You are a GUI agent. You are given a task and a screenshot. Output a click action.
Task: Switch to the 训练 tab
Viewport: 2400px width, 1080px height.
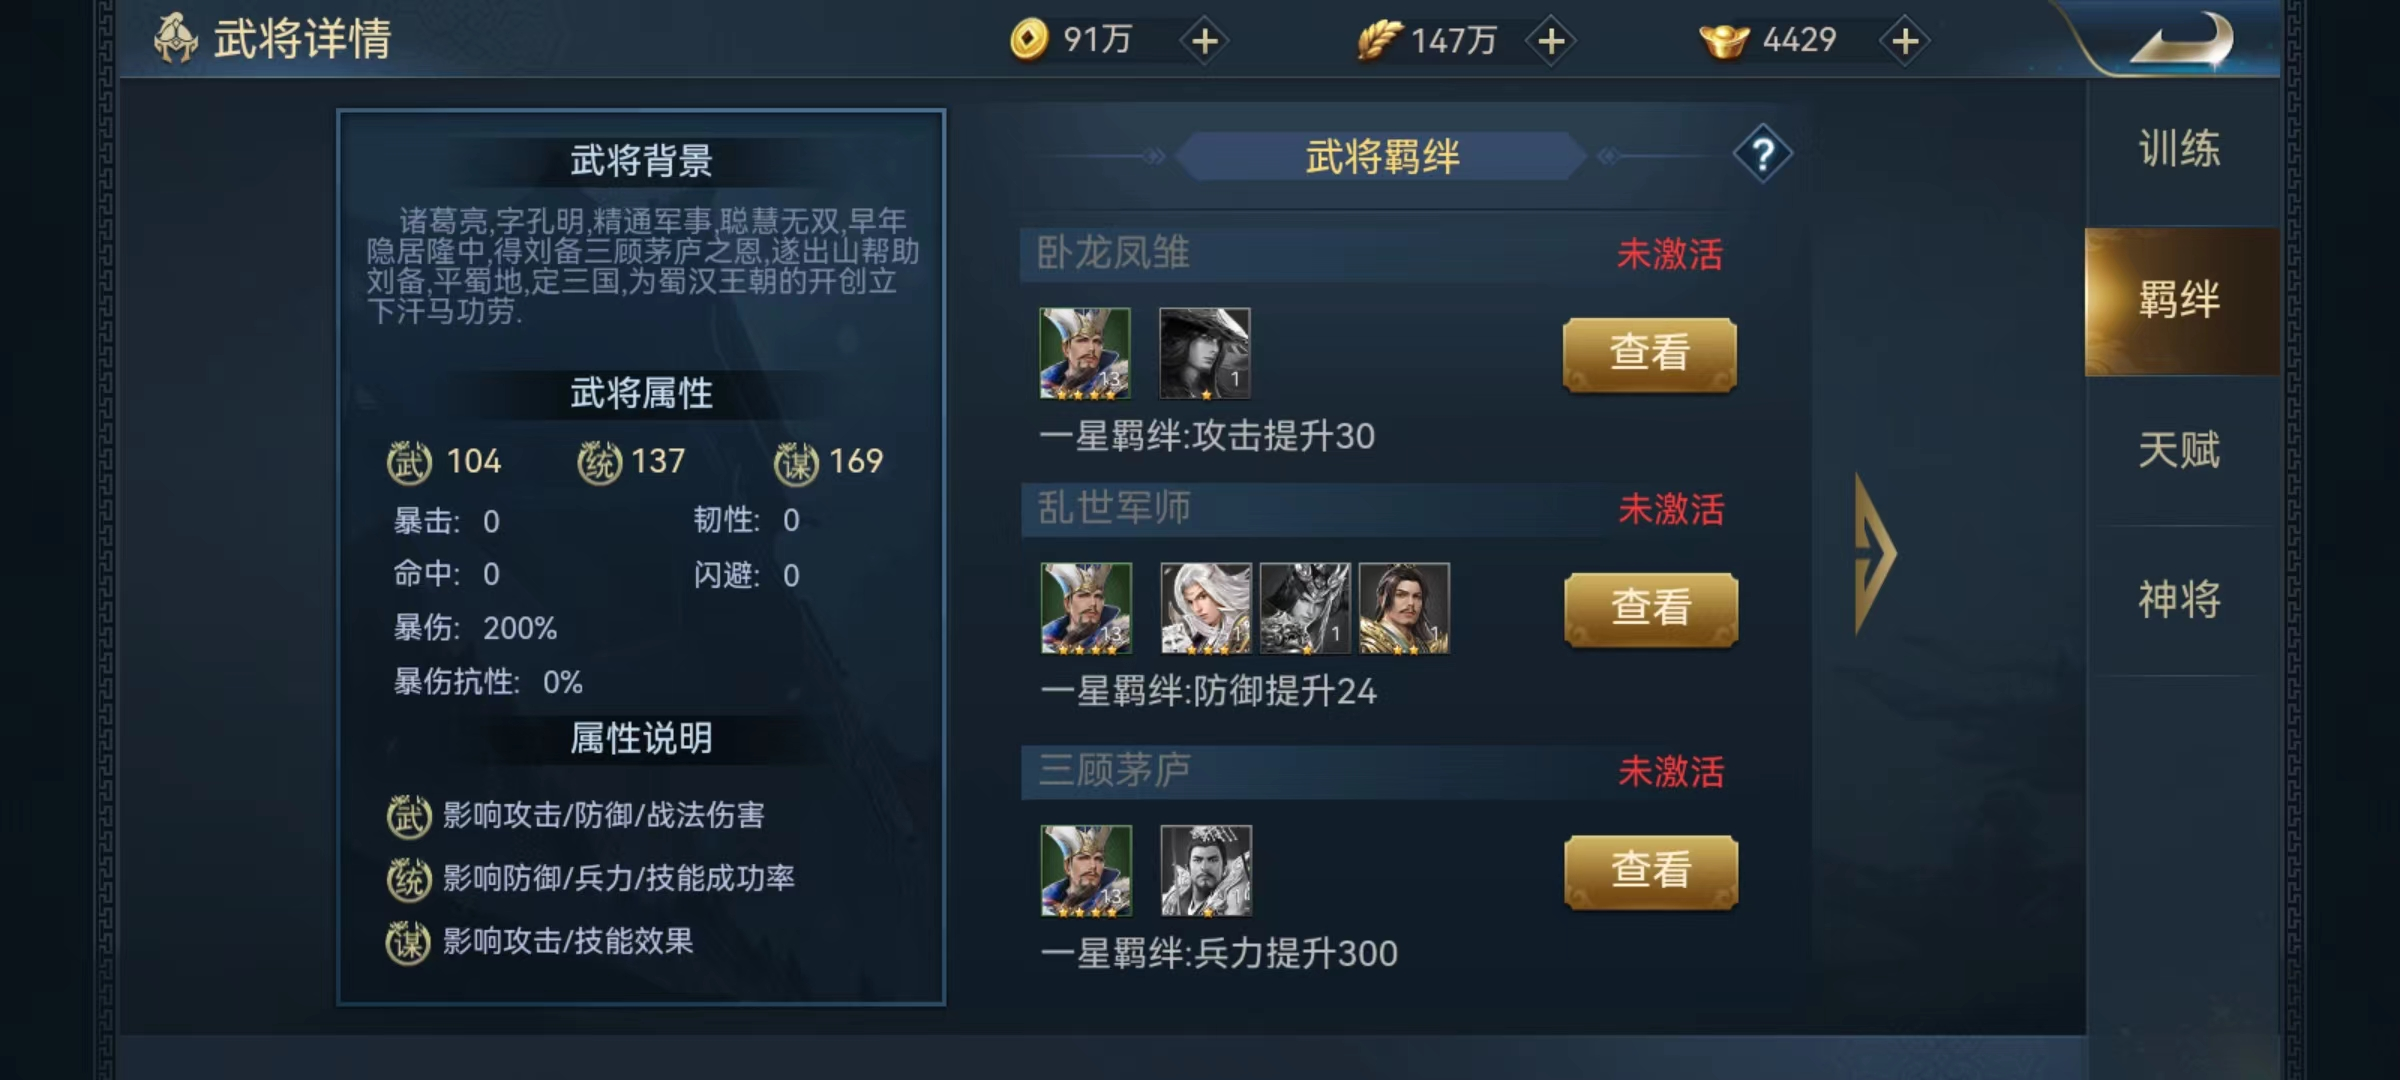pyautogui.click(x=2180, y=149)
